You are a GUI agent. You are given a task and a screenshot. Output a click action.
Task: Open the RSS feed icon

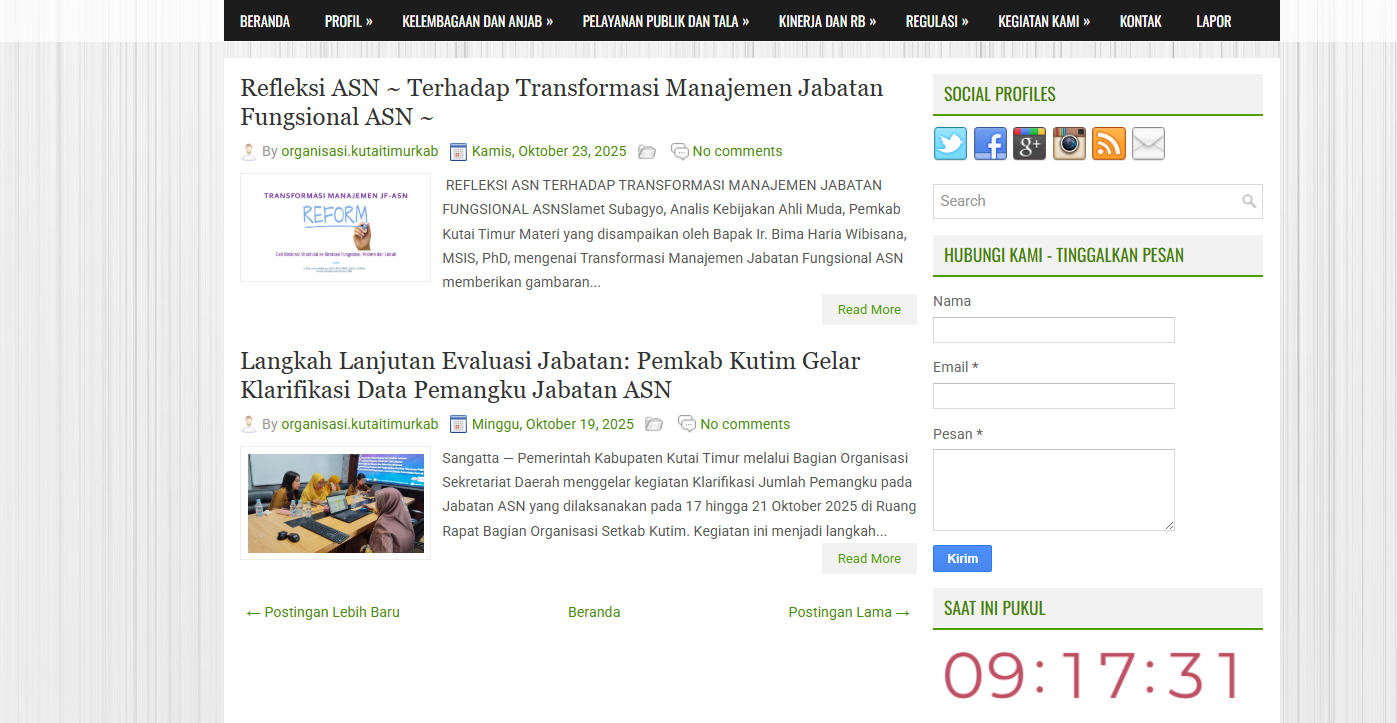(x=1108, y=144)
